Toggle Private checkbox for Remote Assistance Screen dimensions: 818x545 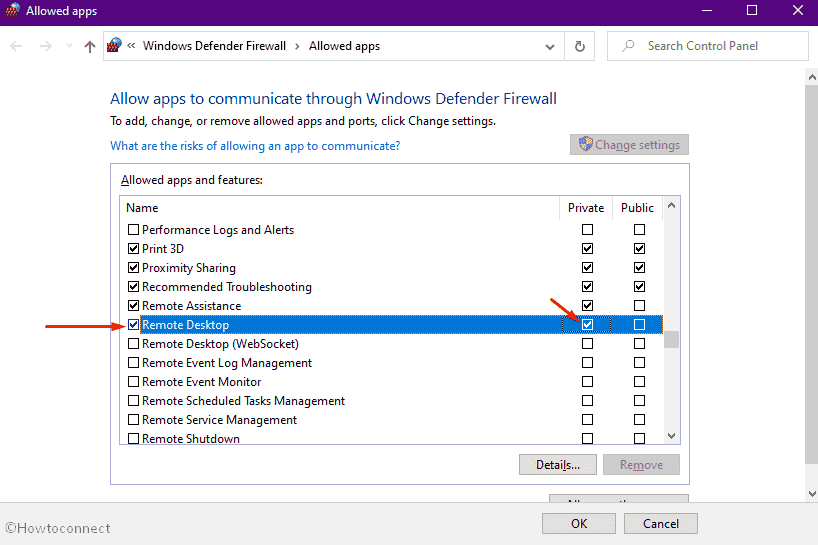pos(587,306)
